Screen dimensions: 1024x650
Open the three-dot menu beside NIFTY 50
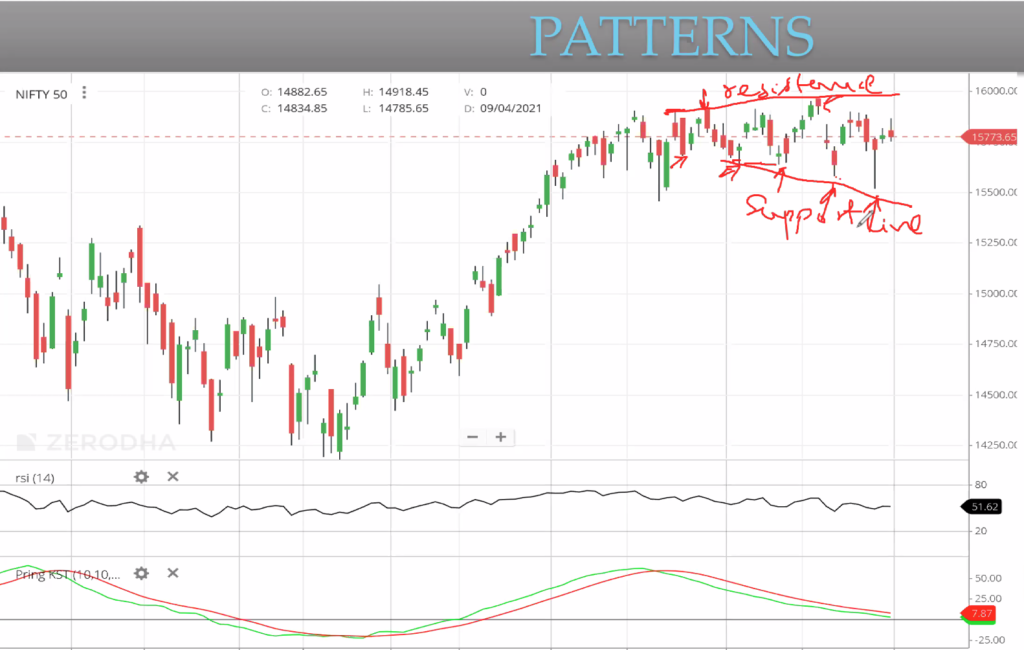(85, 93)
